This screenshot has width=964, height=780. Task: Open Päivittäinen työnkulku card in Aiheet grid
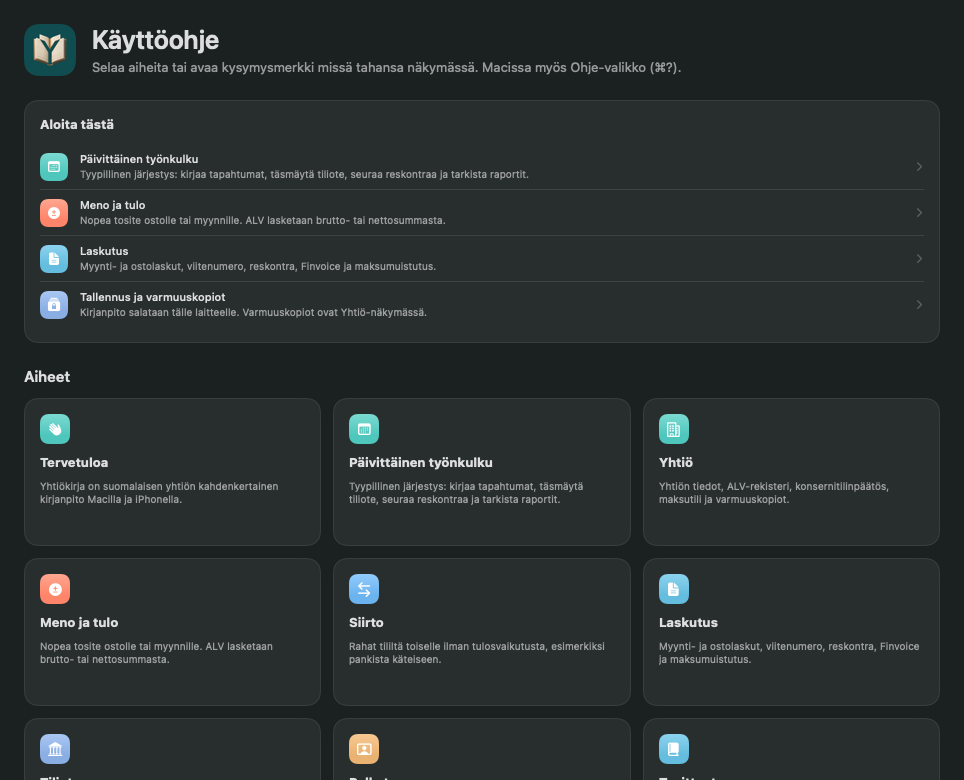coord(482,471)
